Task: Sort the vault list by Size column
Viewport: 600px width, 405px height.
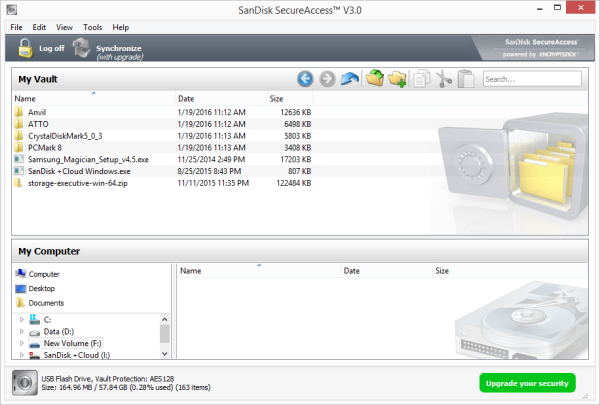Action: pyautogui.click(x=277, y=99)
